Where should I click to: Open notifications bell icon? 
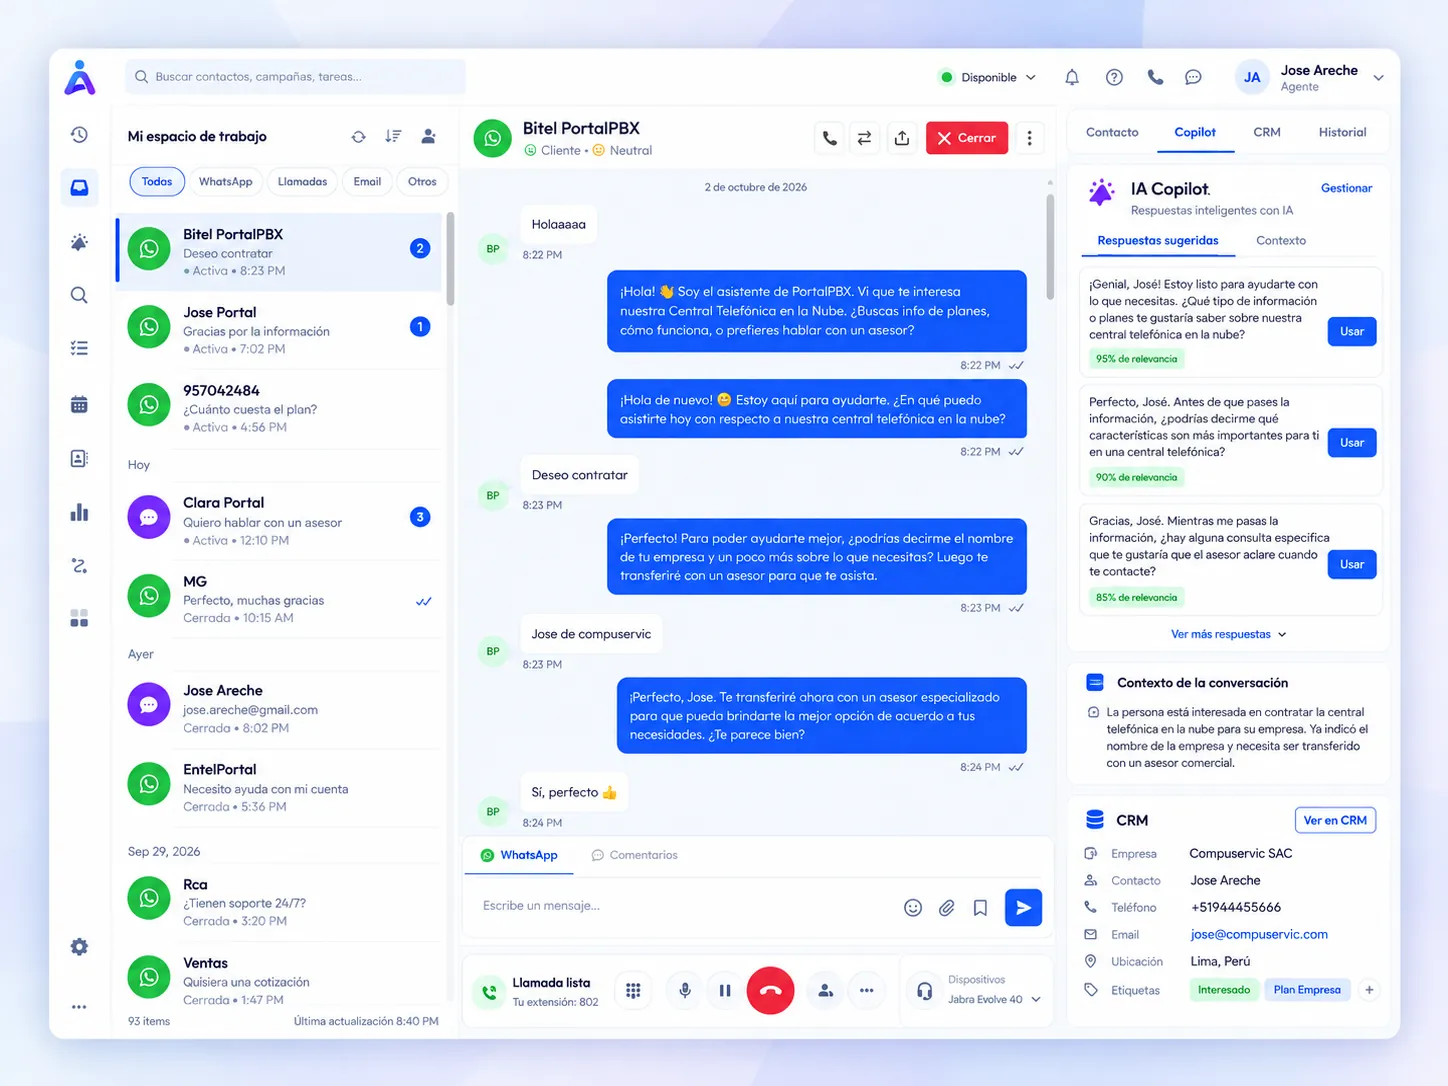(1072, 77)
